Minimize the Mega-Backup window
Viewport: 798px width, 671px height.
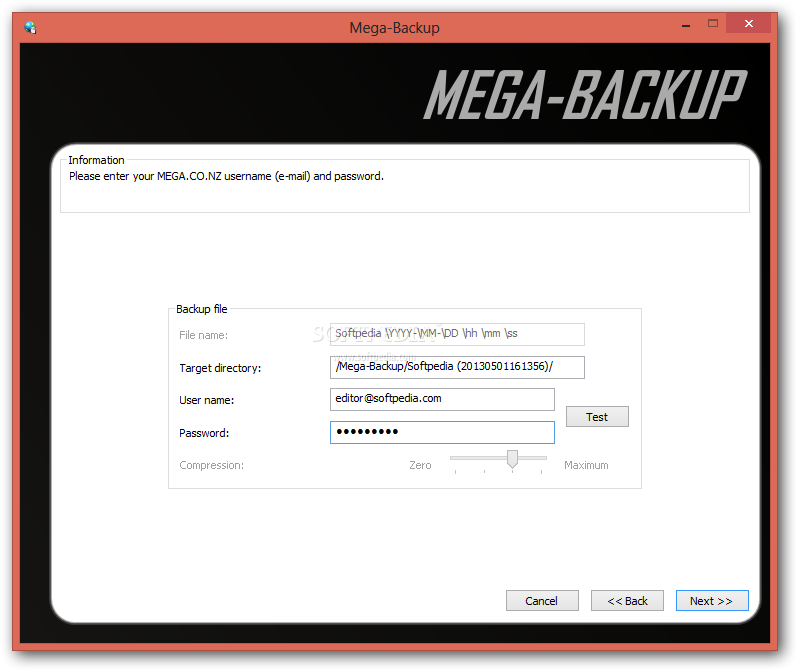pyautogui.click(x=686, y=24)
